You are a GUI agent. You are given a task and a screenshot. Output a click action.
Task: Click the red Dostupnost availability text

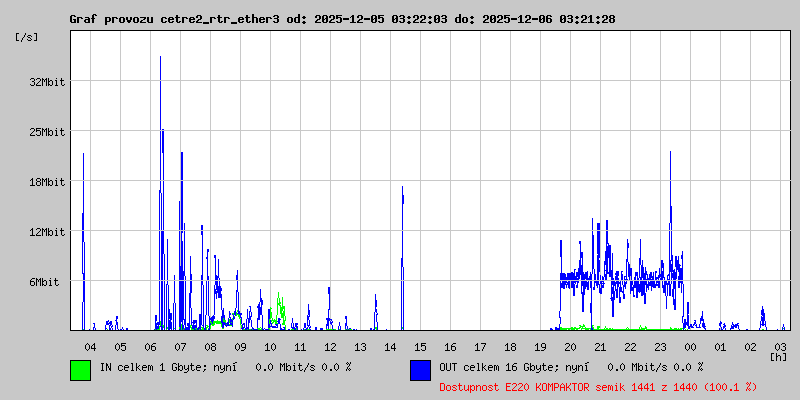598,386
